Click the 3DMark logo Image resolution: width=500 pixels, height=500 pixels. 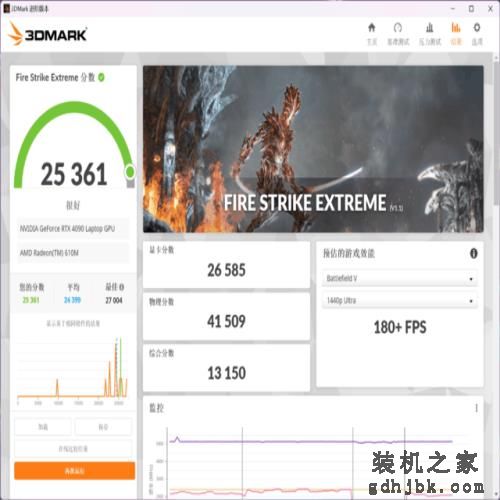pos(47,34)
